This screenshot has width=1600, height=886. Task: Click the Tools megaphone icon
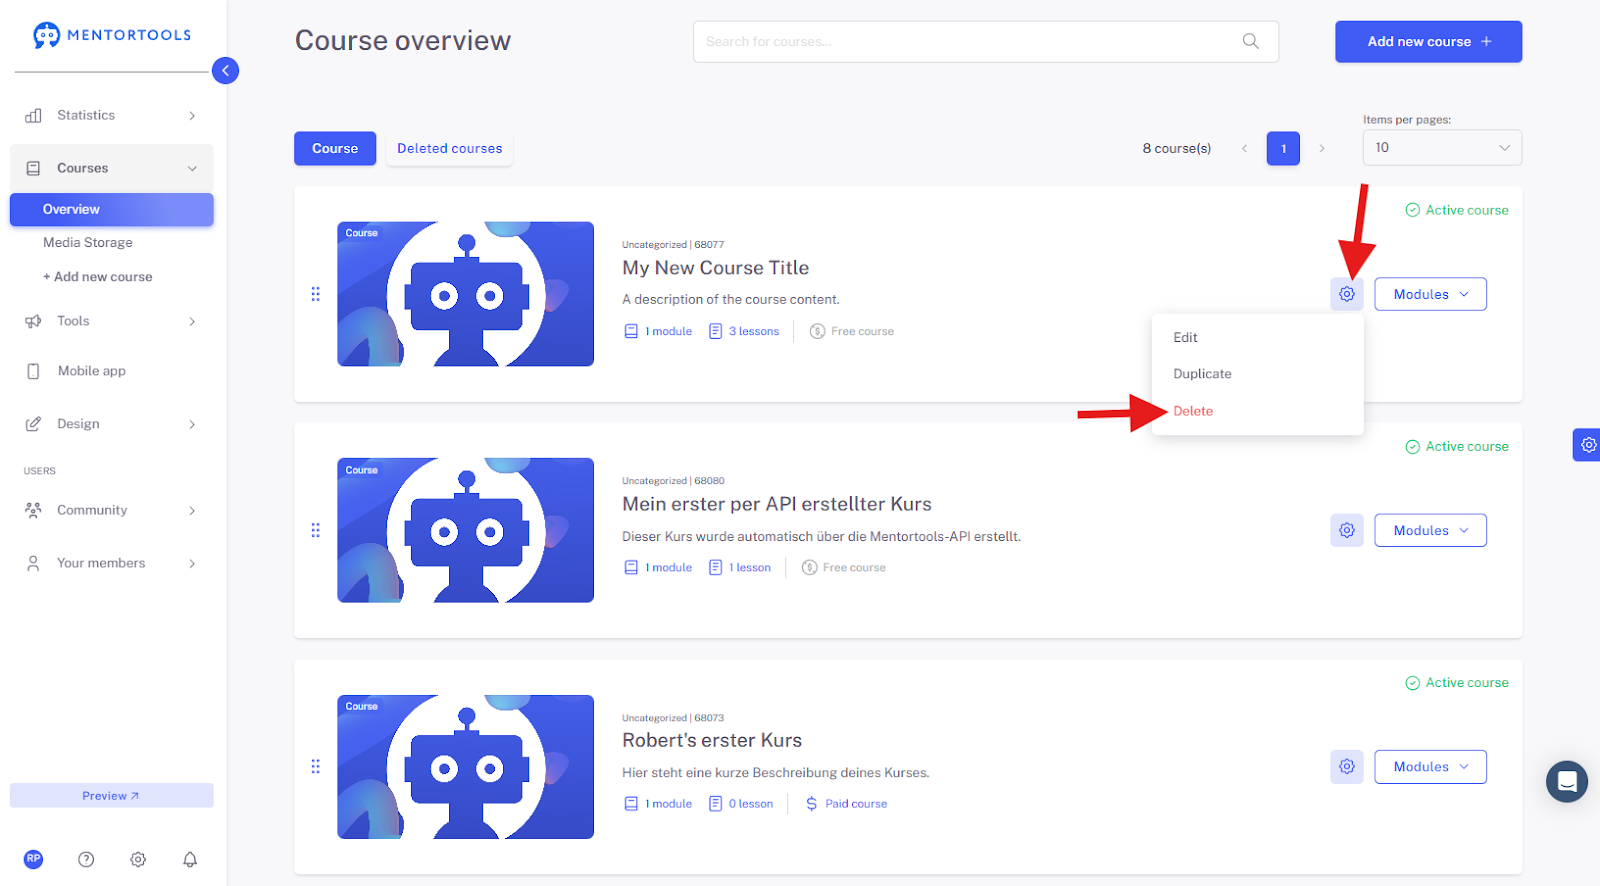pyautogui.click(x=33, y=321)
